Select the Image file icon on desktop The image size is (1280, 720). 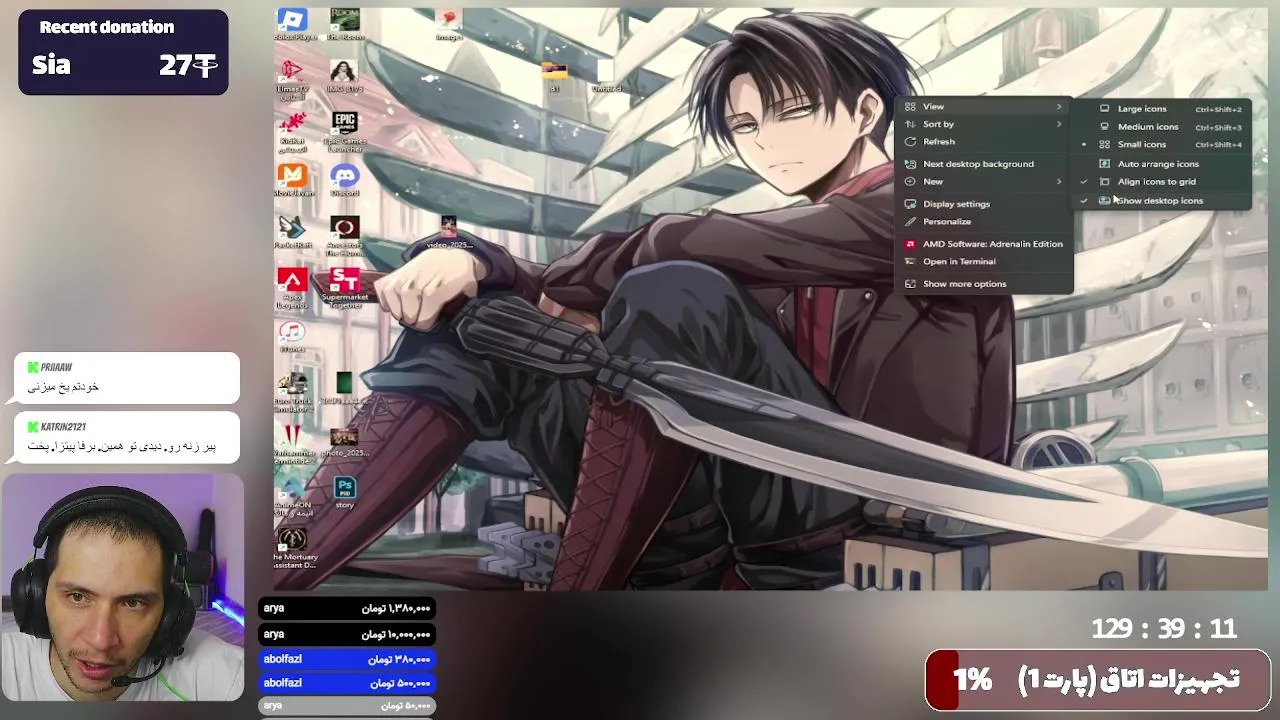coord(449,24)
